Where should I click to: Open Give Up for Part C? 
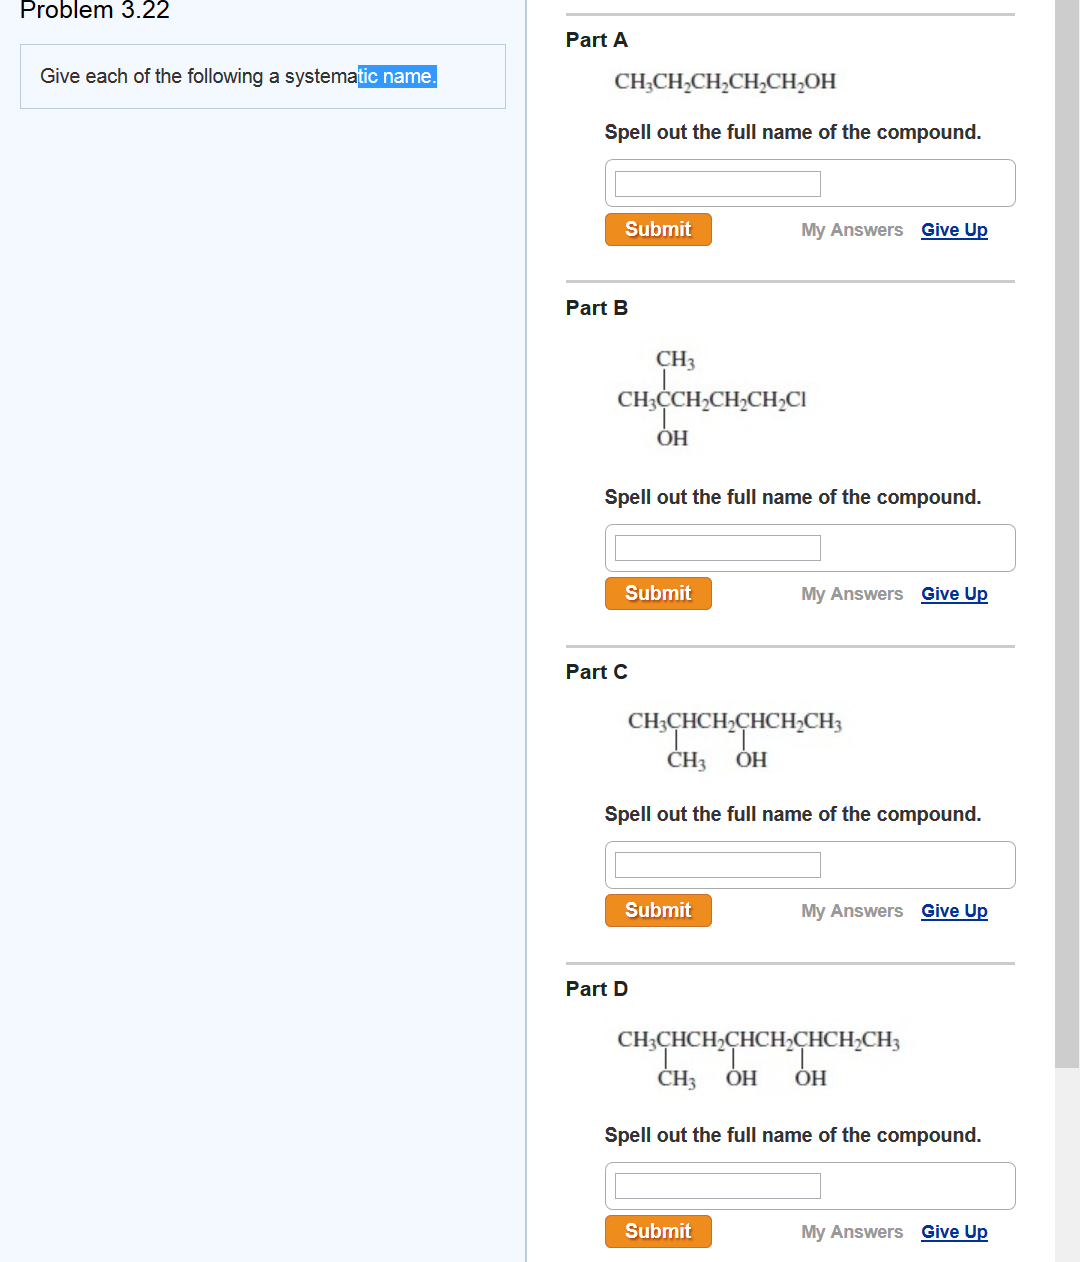pos(953,910)
